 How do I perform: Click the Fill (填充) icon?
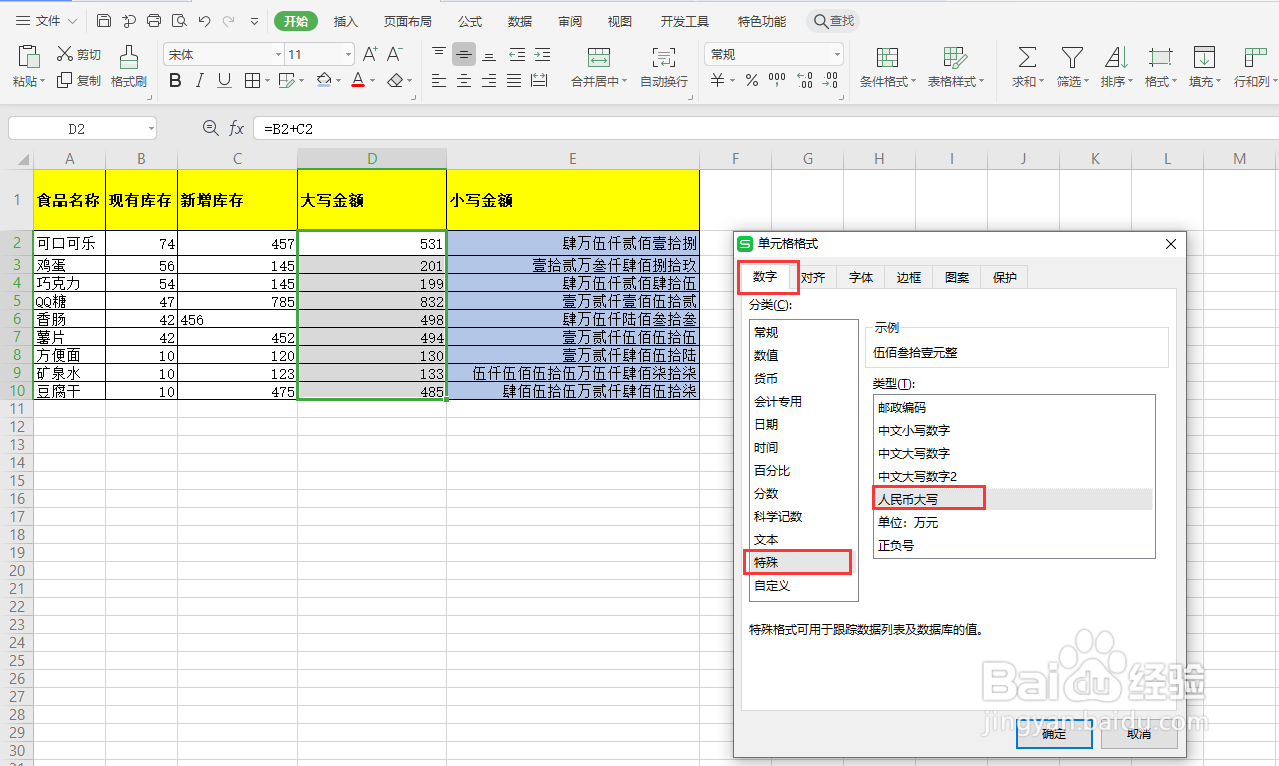click(x=1204, y=57)
